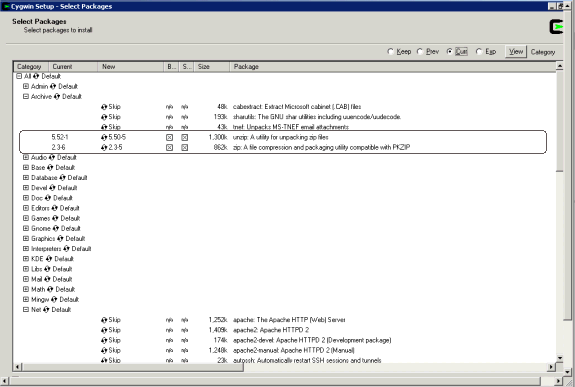
Task: Cycle the Default icon for Games category
Action: 55,218
